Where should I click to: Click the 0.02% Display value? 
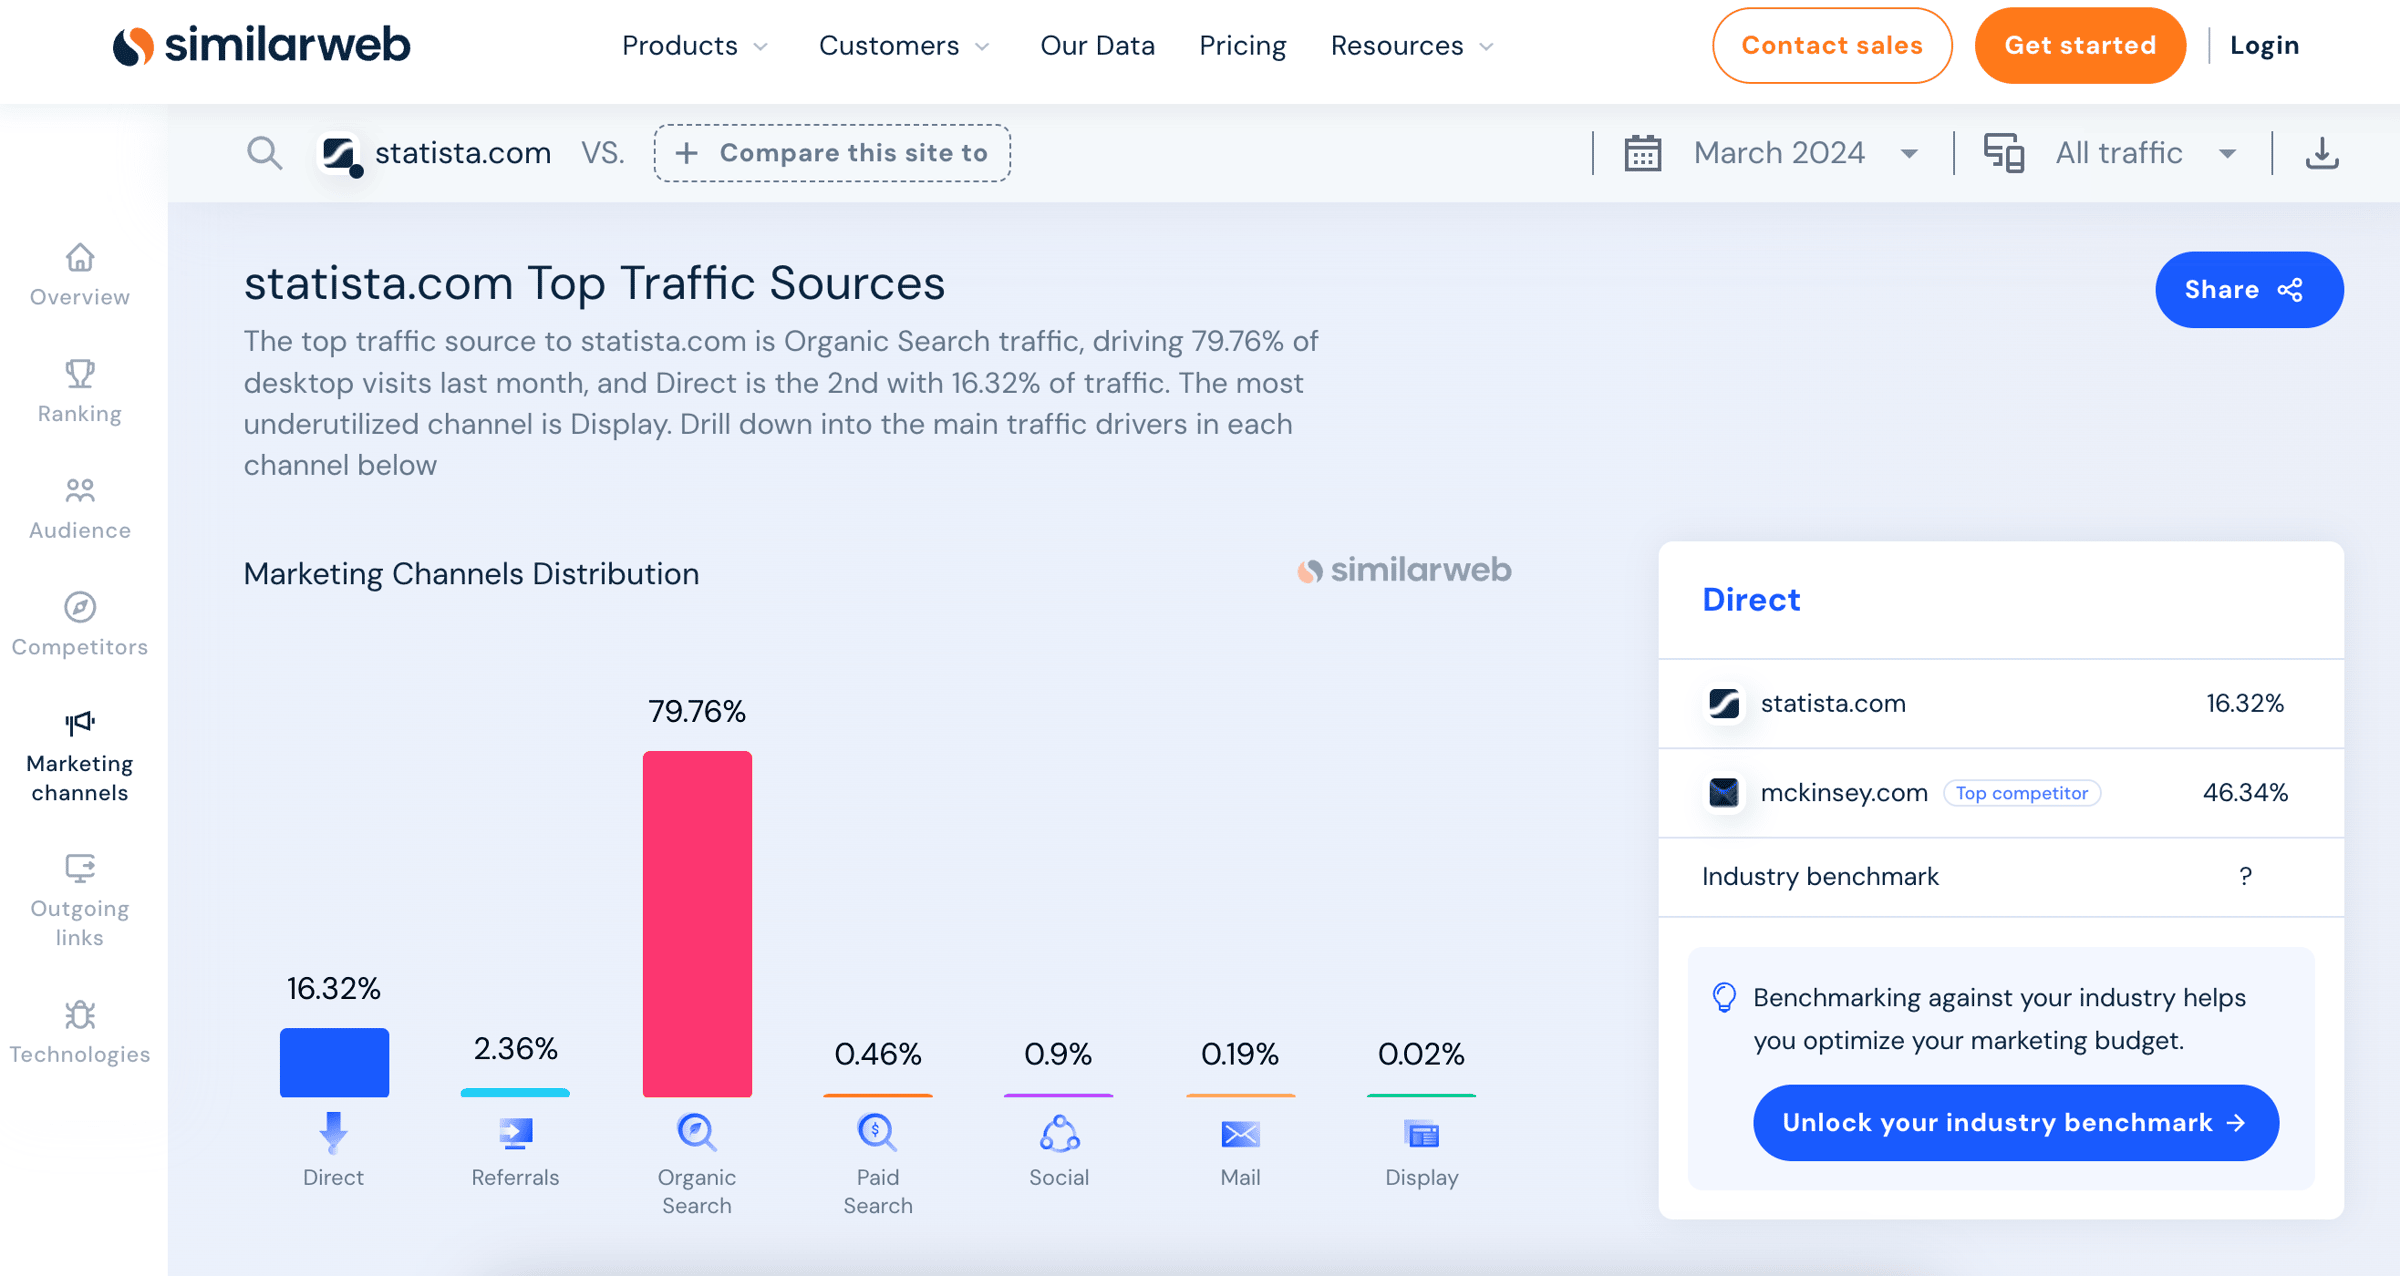point(1421,1054)
